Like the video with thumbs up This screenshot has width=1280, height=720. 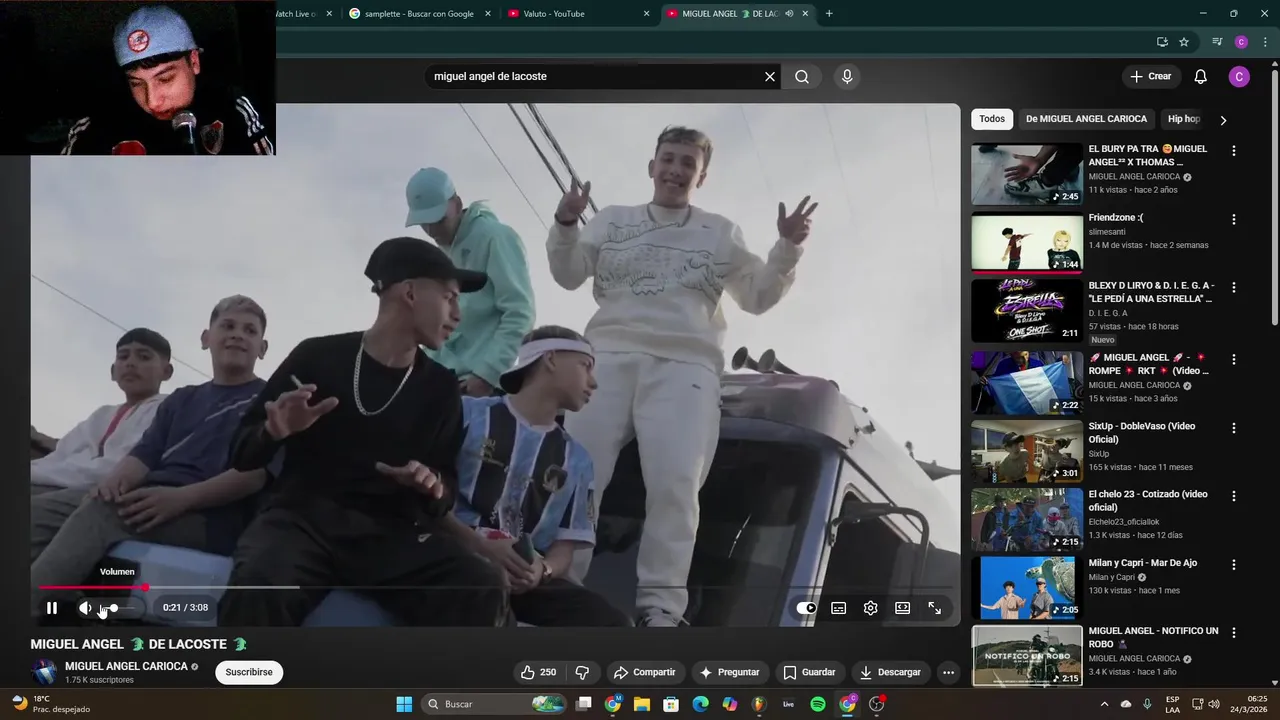pos(538,672)
